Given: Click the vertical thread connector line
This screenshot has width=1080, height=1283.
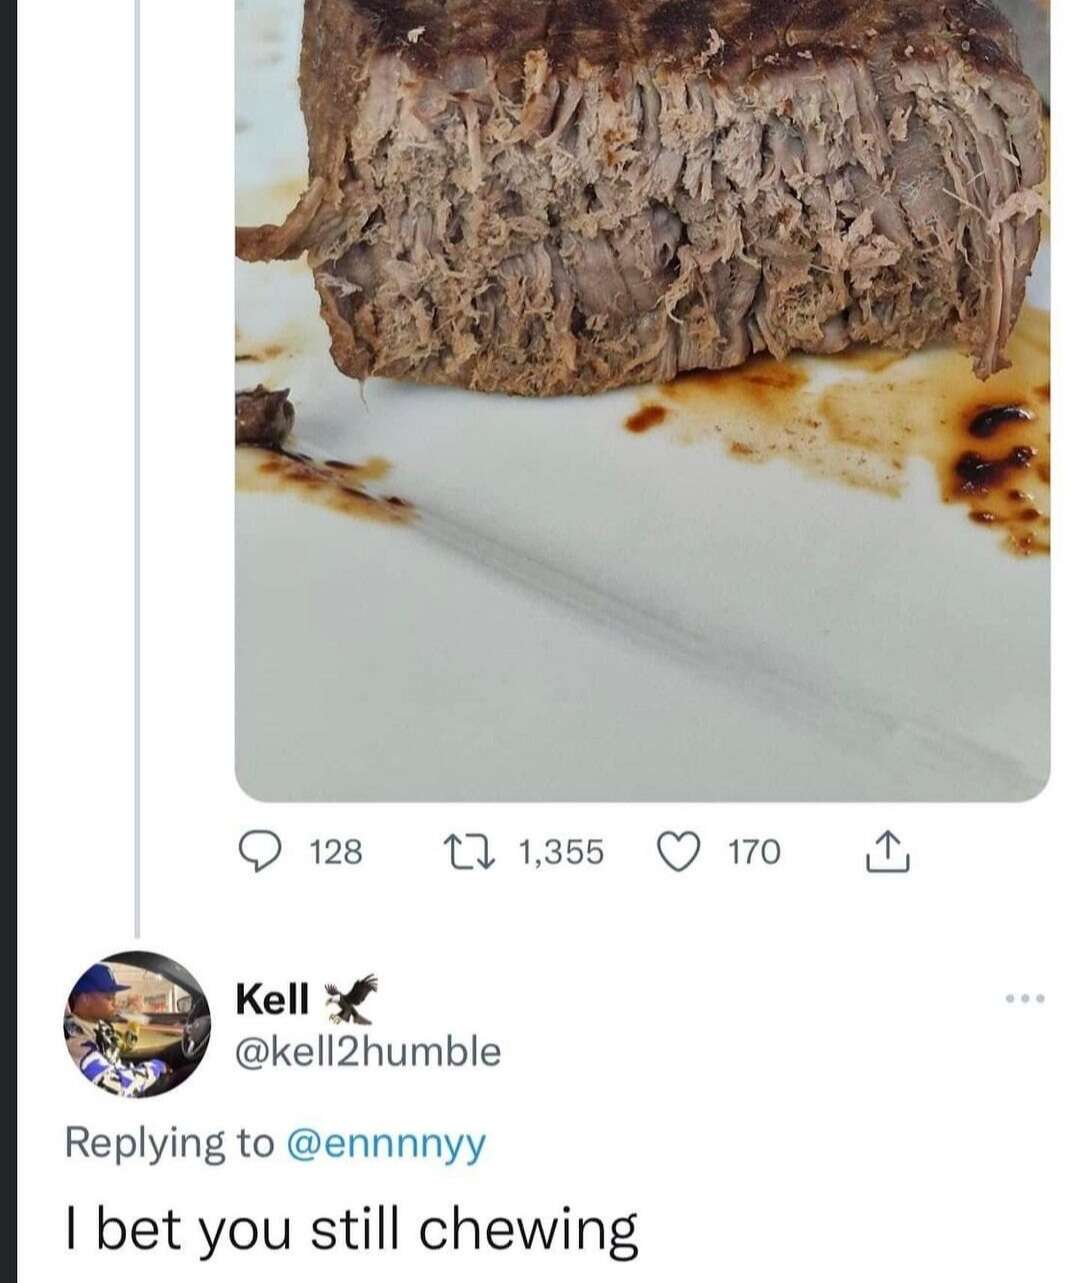Looking at the screenshot, I should coord(136,460).
